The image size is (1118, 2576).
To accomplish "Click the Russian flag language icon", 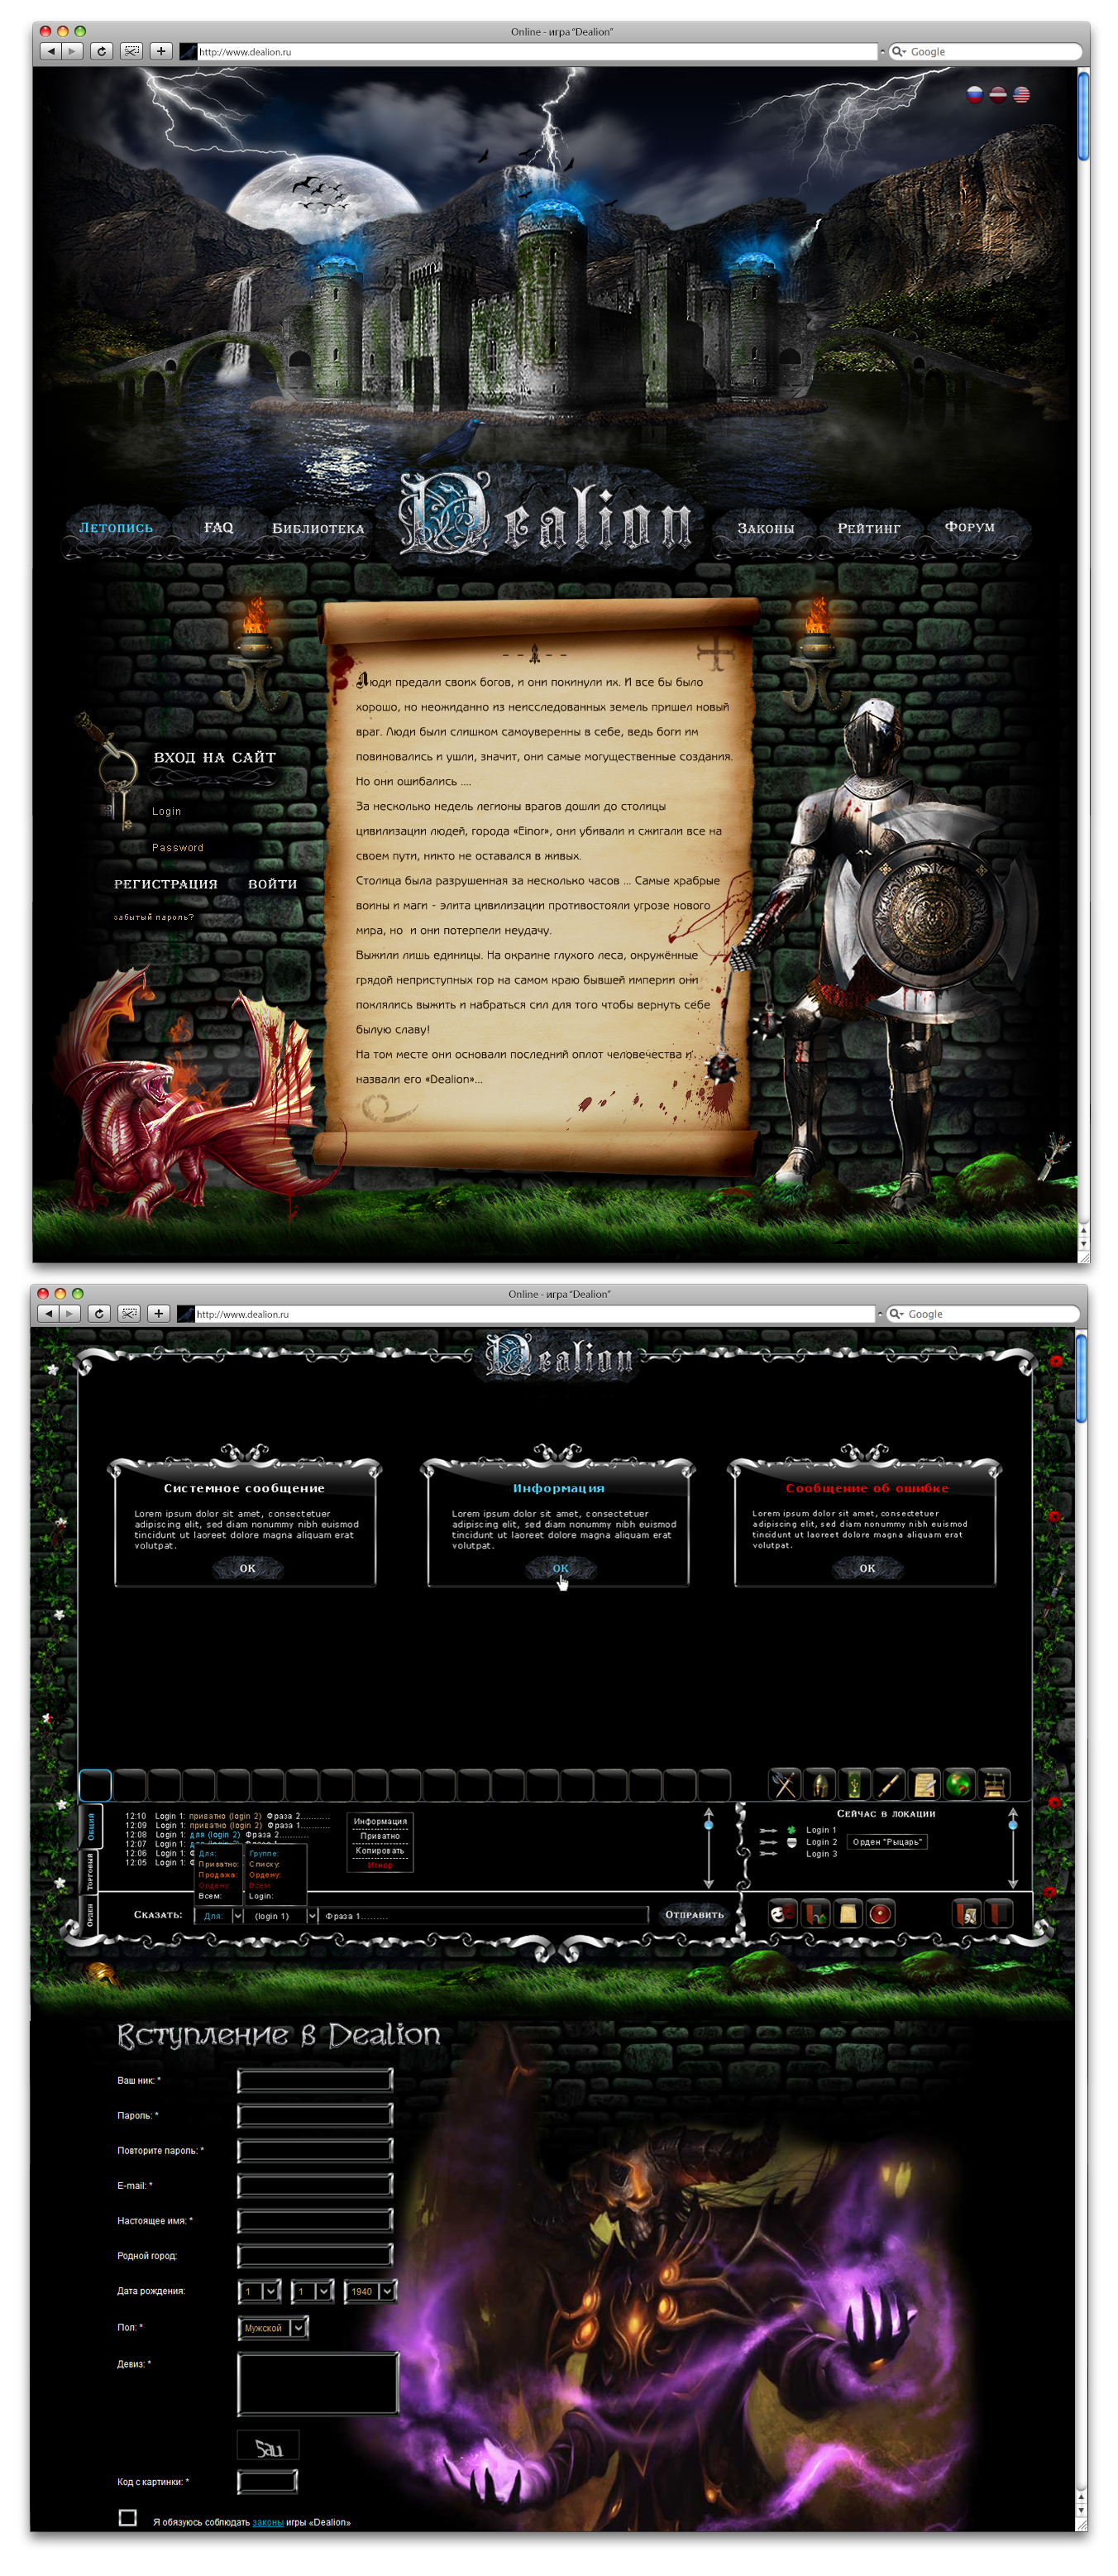I will pos(975,94).
